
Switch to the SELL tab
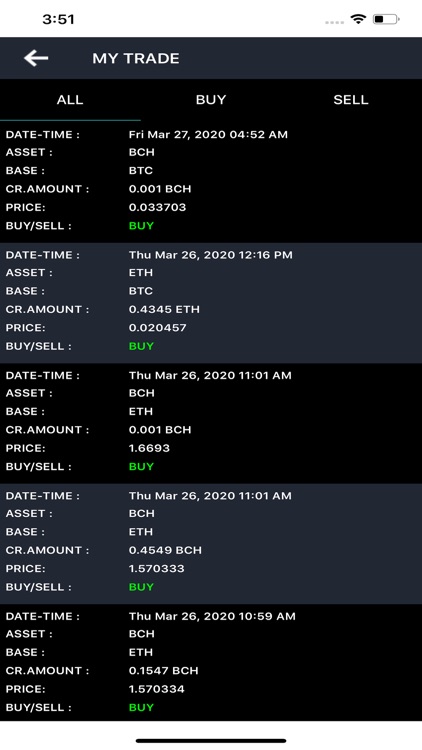click(351, 100)
